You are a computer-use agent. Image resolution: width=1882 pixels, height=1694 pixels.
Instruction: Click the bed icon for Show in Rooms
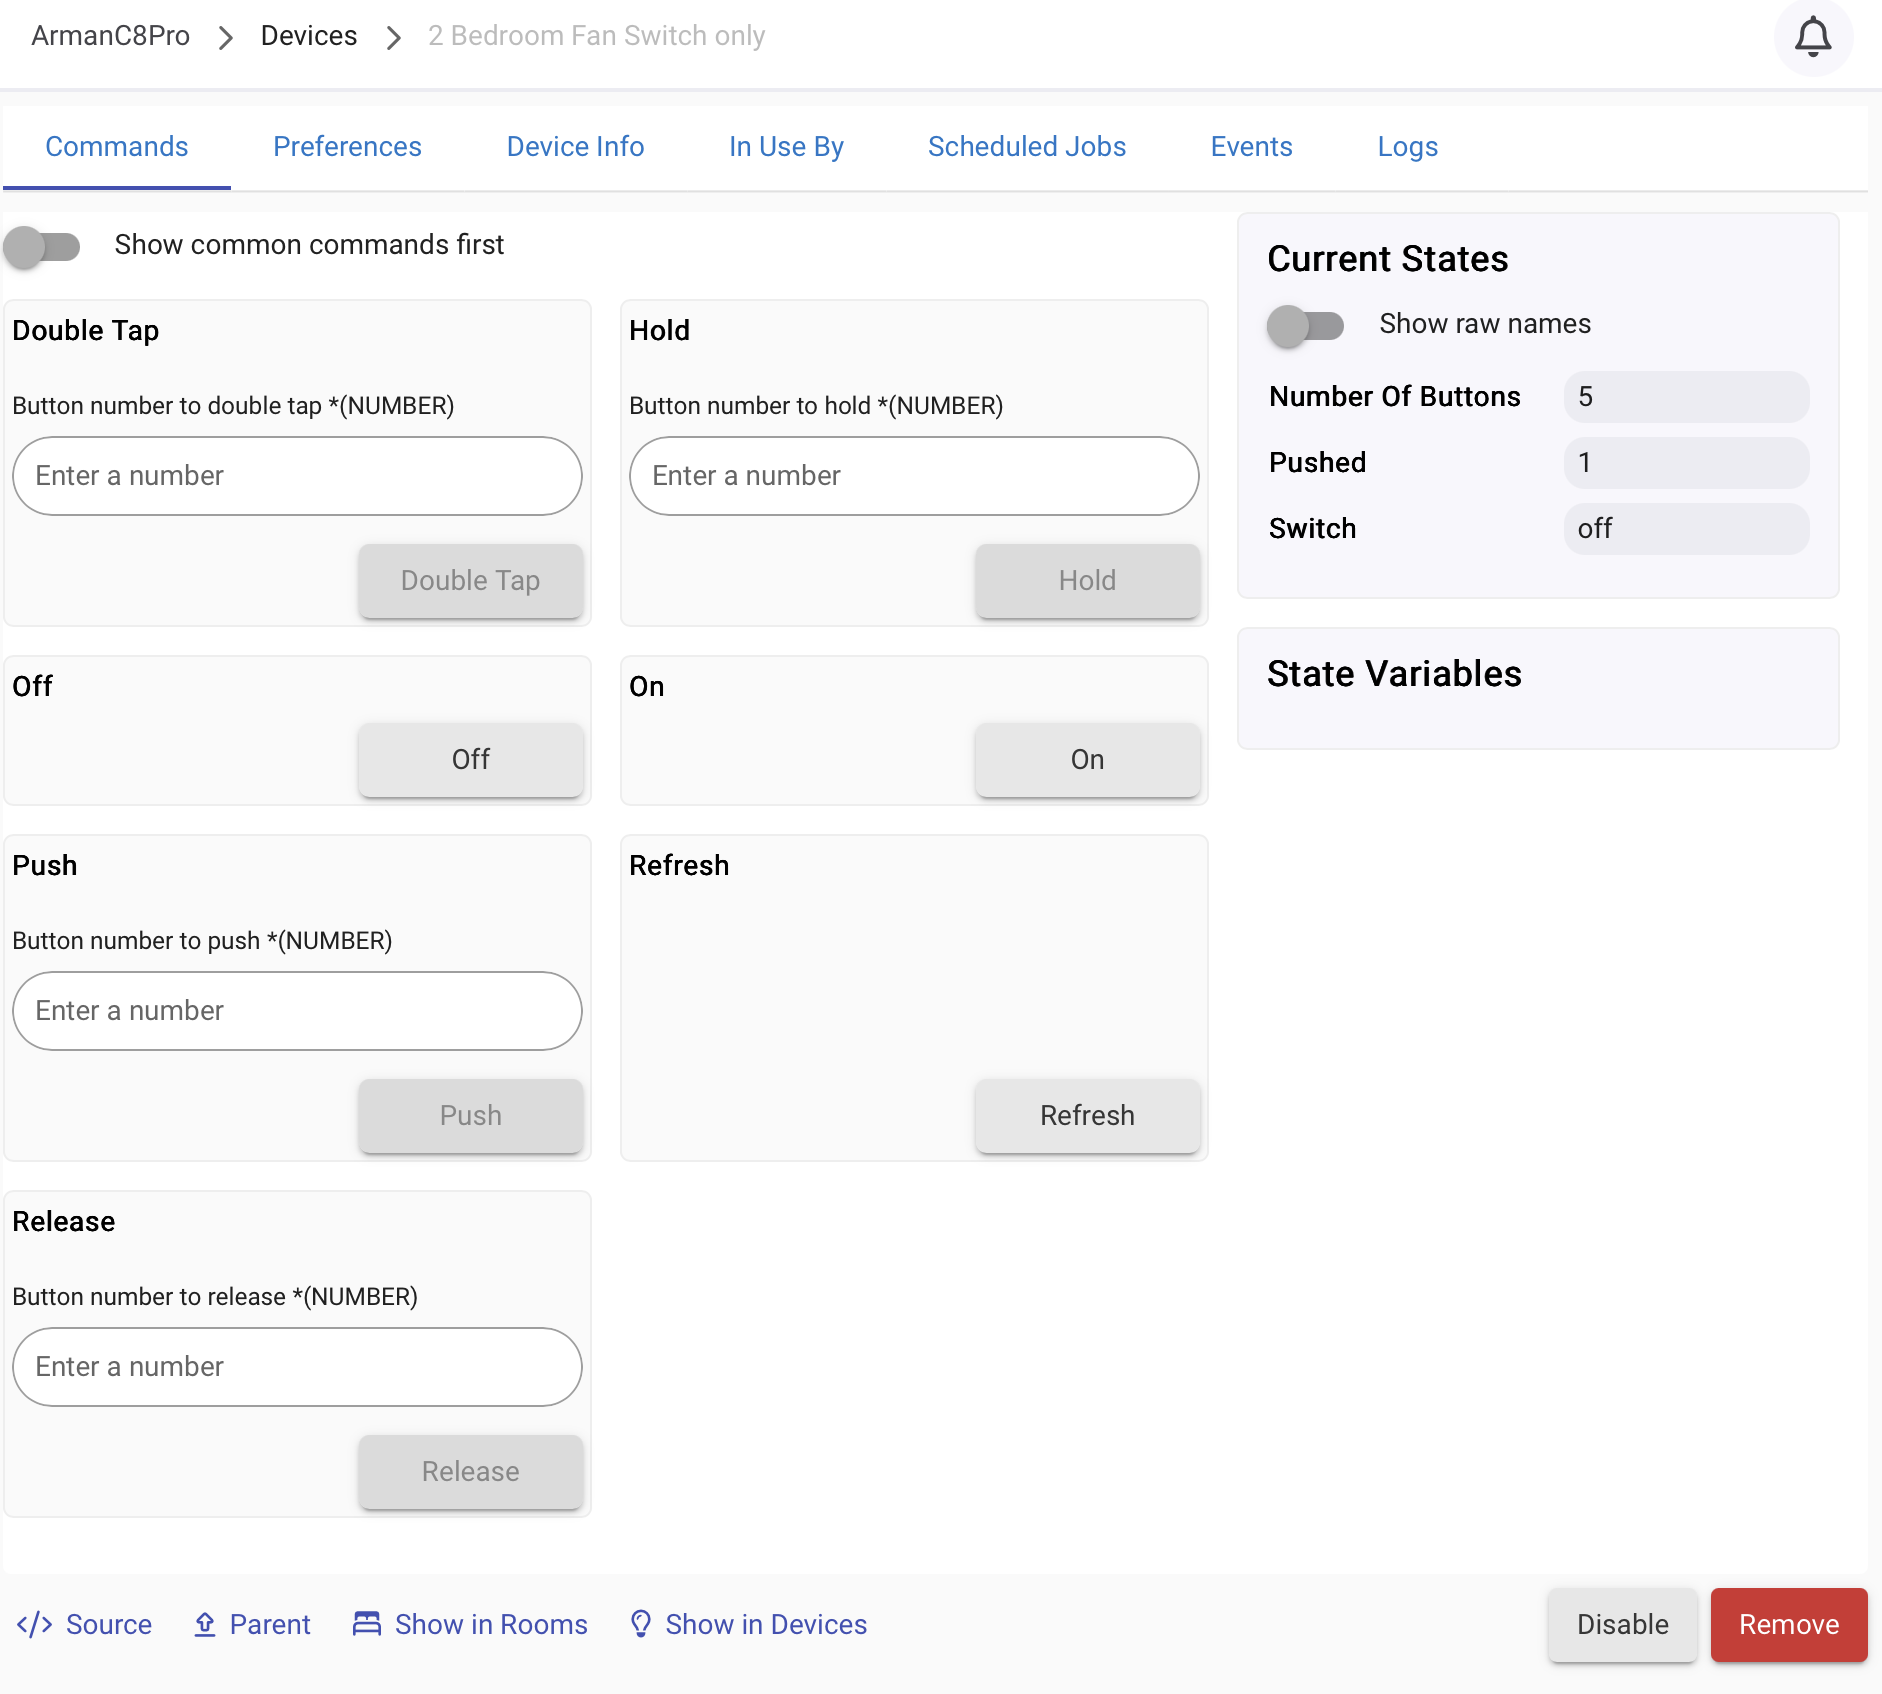[367, 1624]
